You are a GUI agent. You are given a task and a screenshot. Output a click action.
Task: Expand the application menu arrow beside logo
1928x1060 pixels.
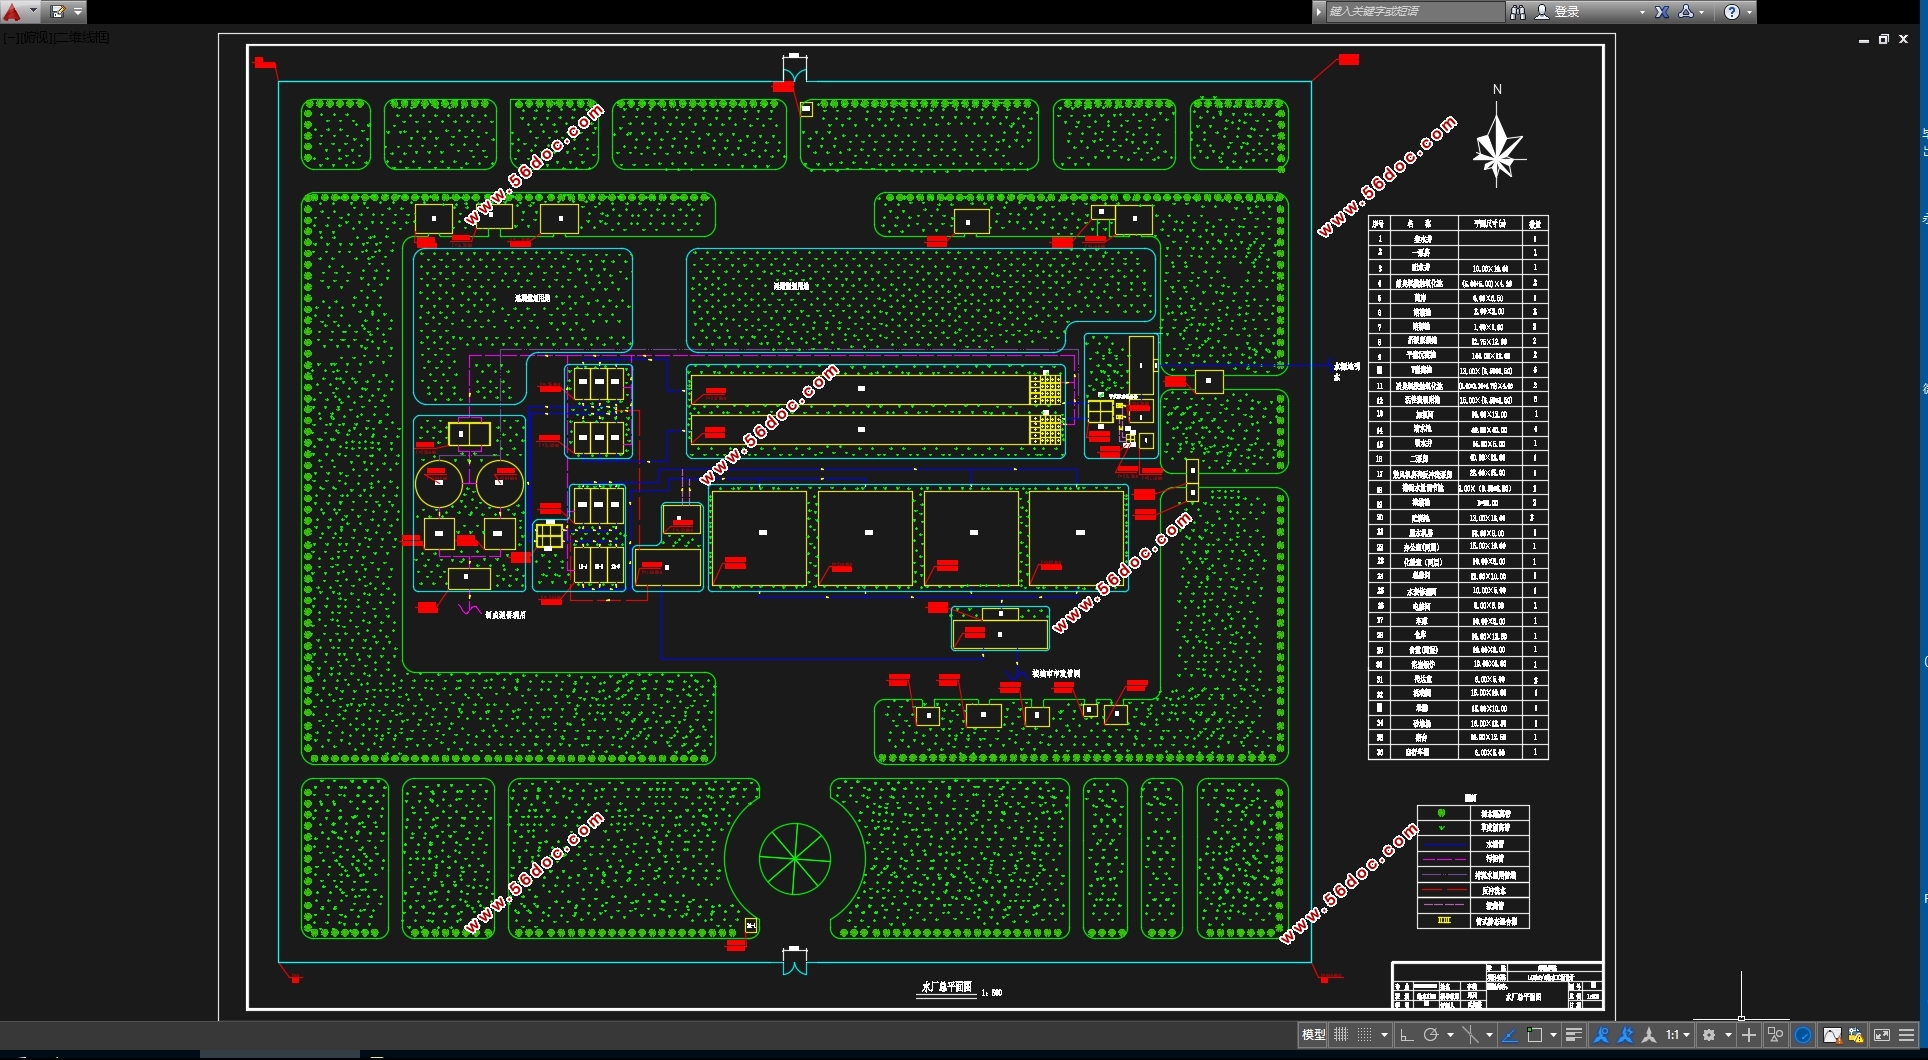point(33,12)
